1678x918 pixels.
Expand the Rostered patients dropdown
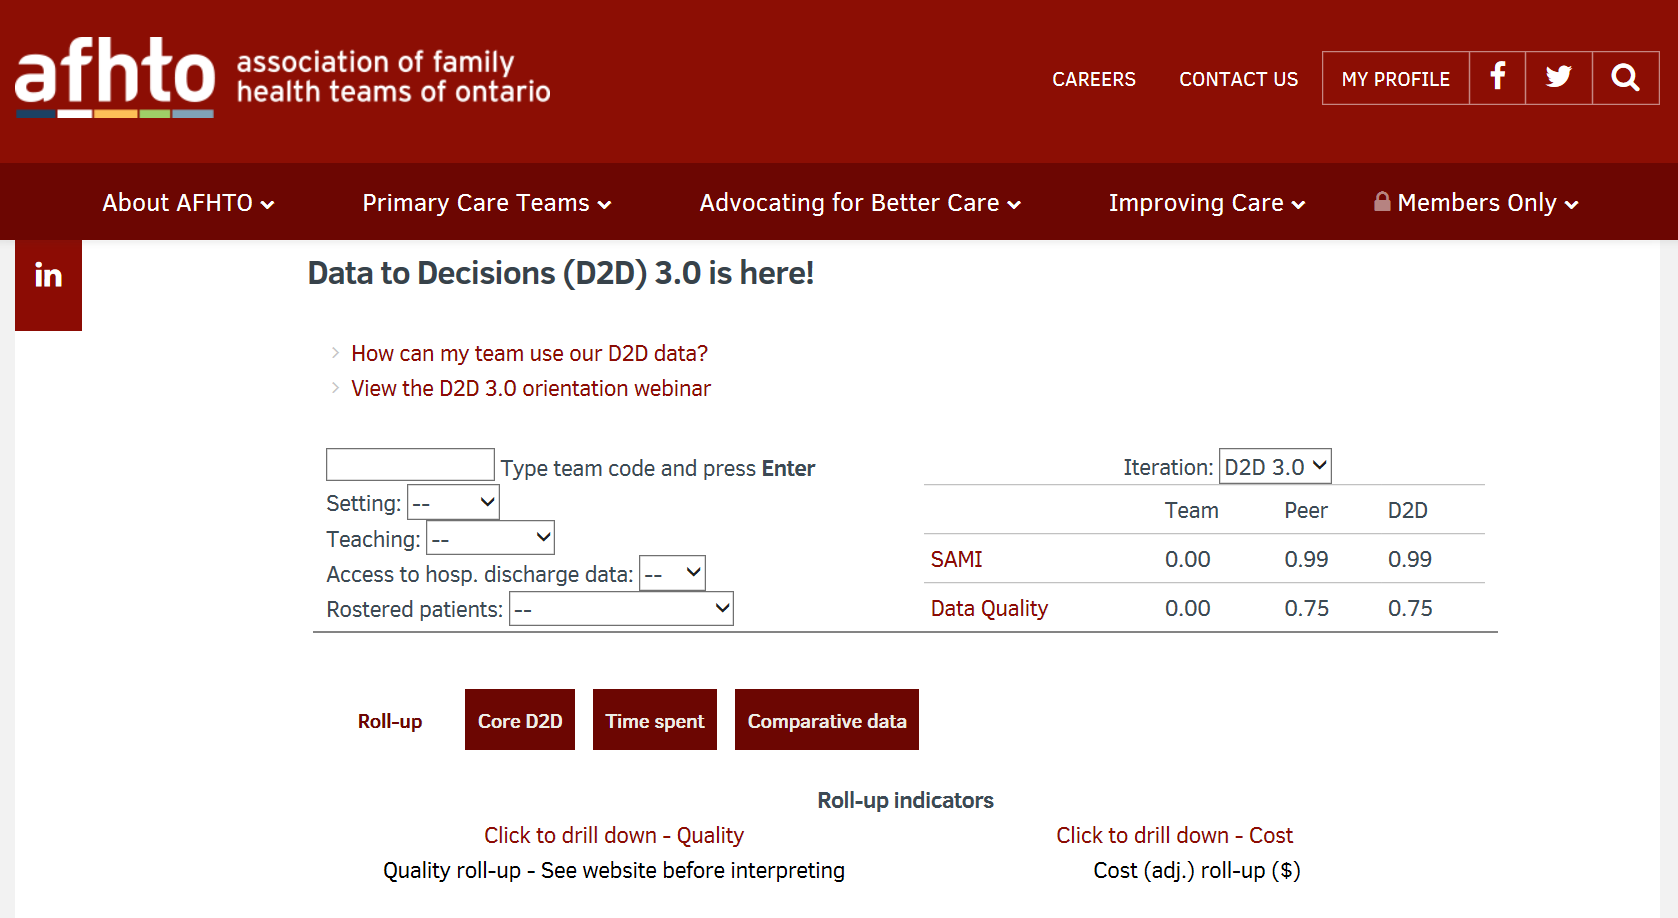621,609
